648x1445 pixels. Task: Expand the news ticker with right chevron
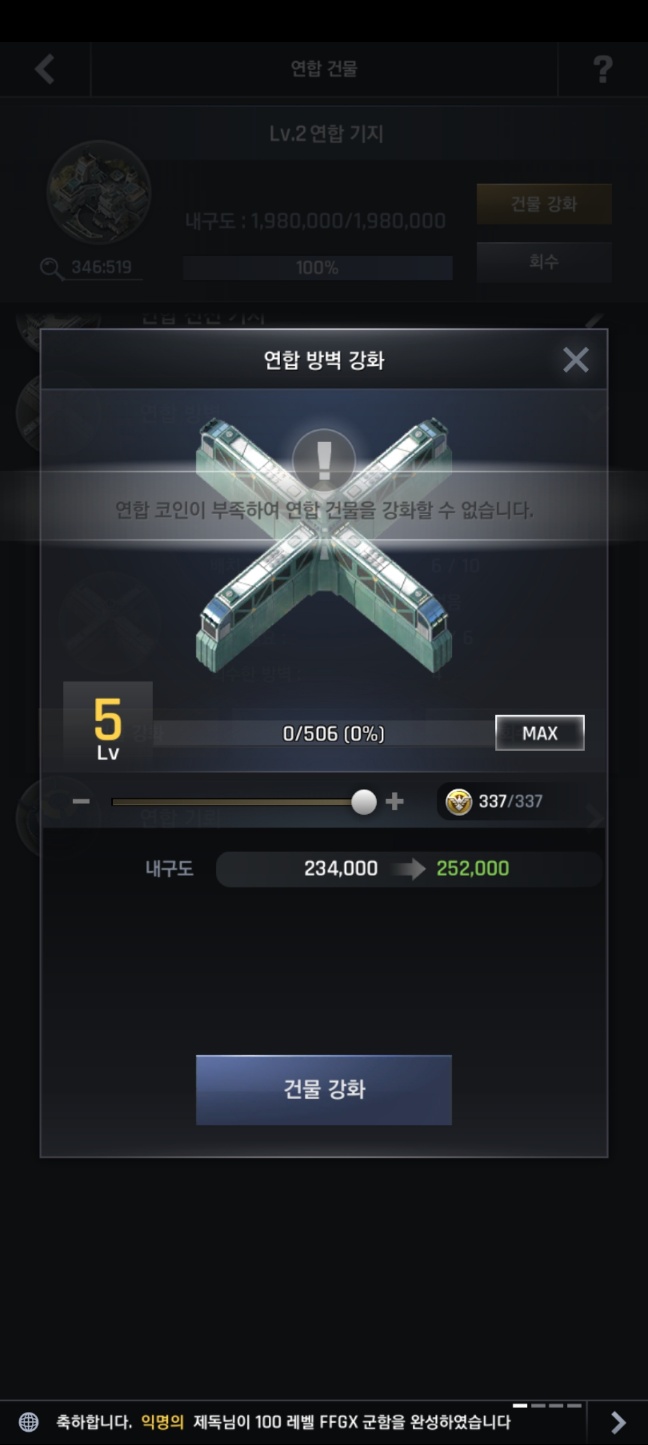click(x=618, y=1421)
